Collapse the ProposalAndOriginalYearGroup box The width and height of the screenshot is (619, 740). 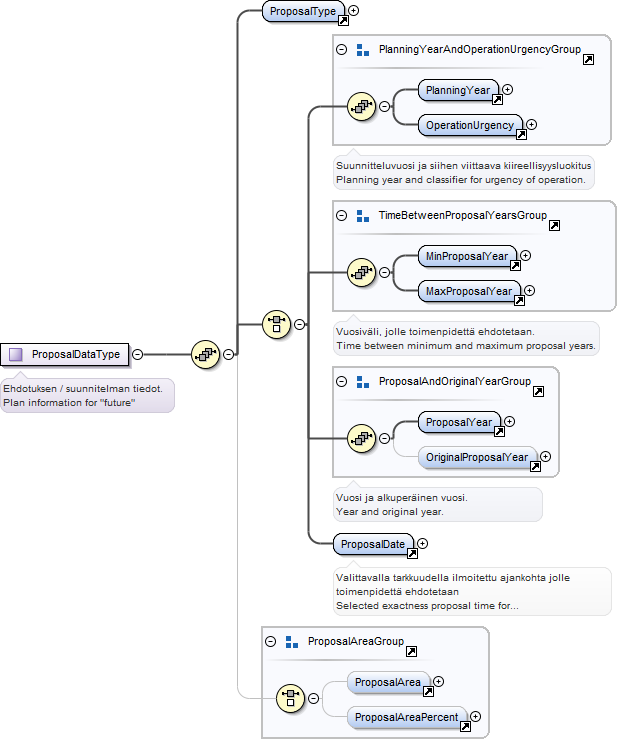(342, 381)
